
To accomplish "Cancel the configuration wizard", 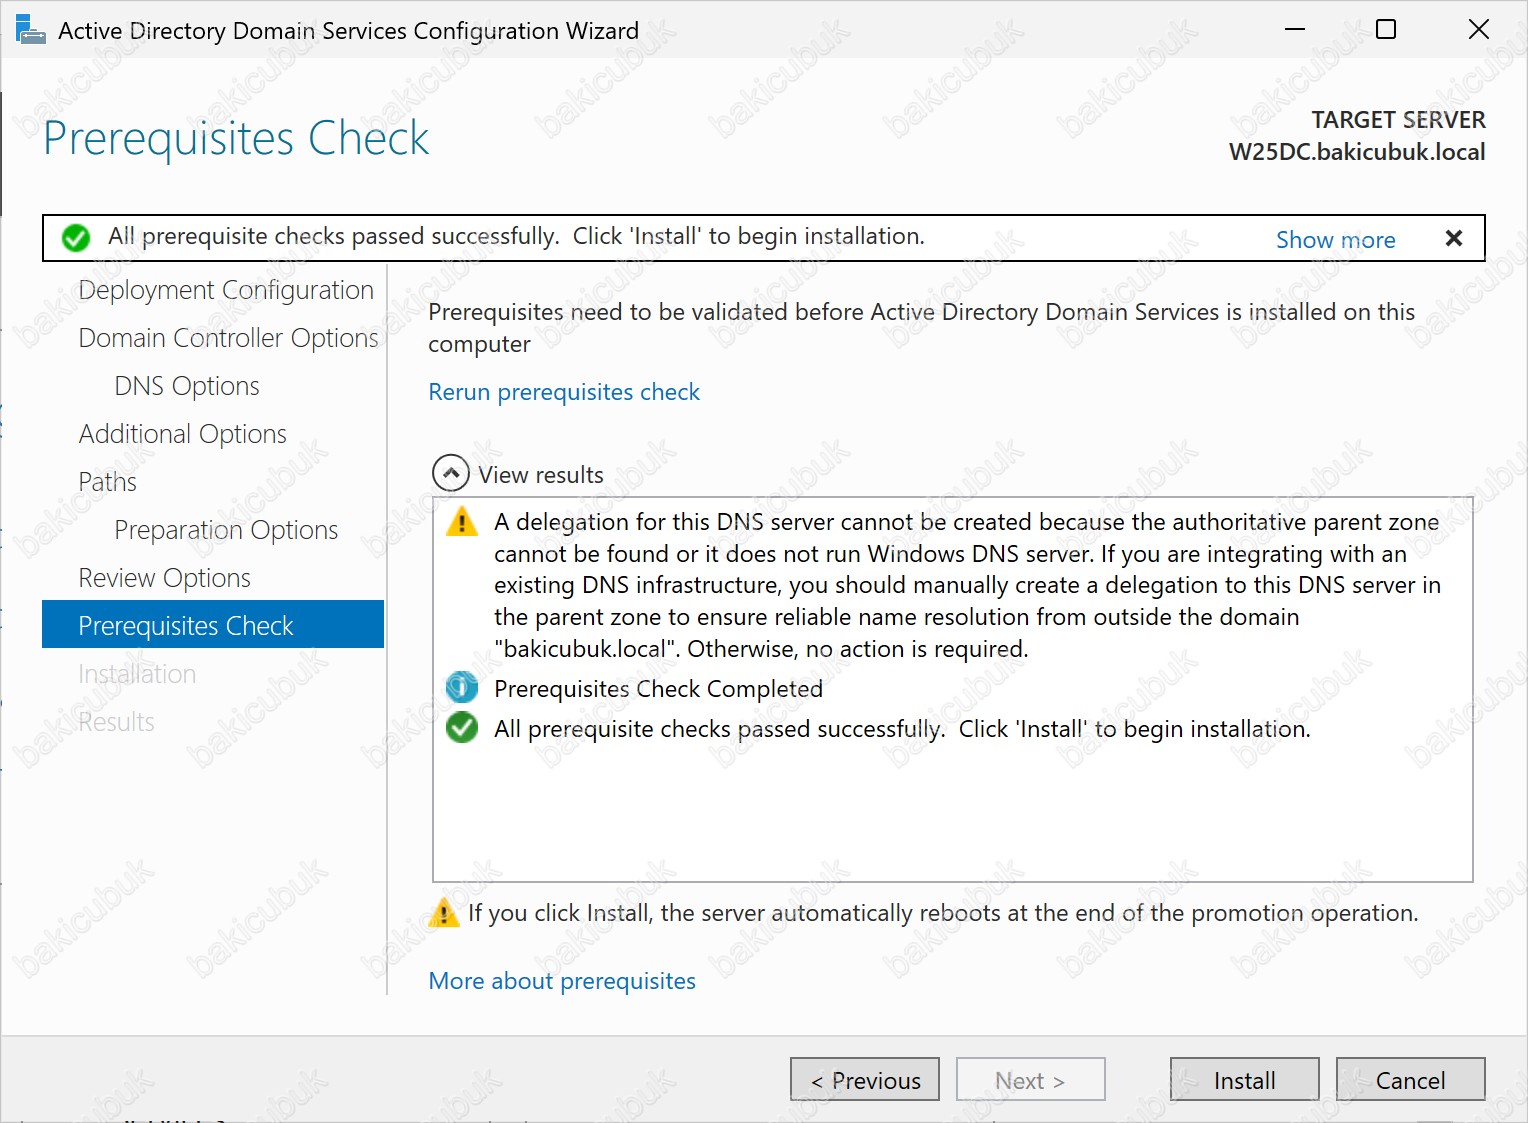I will pos(1411,1079).
